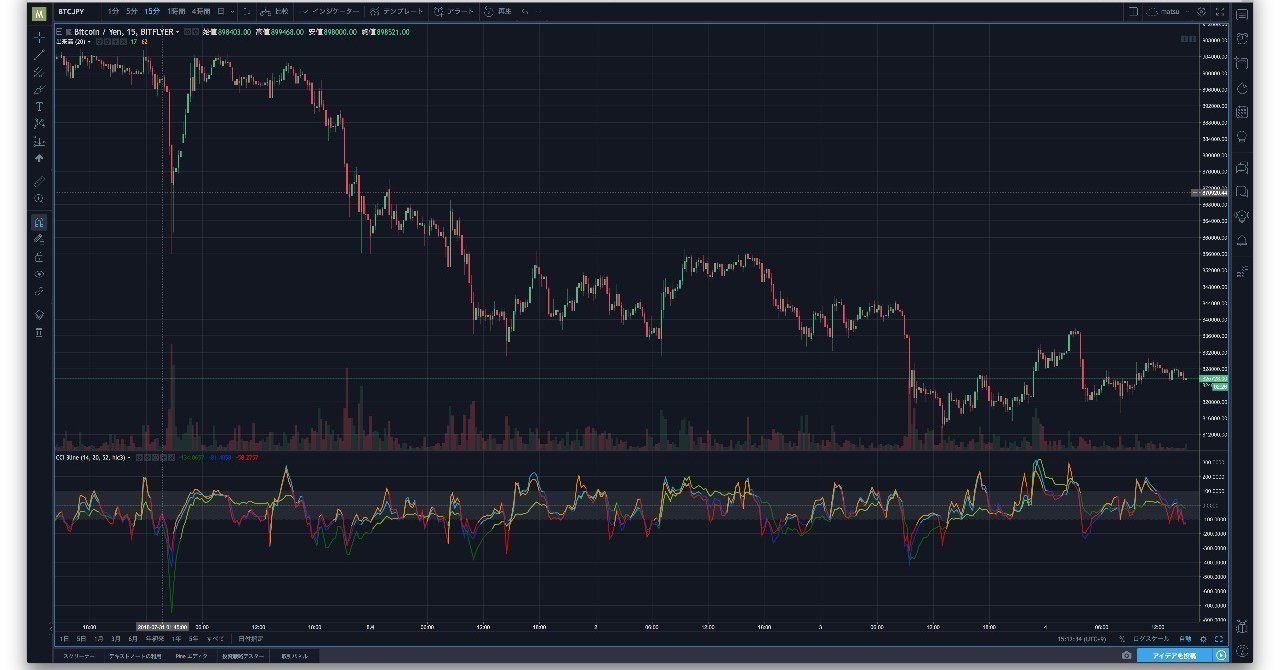Open the スクリーナー tab at the bottom

click(x=78, y=655)
